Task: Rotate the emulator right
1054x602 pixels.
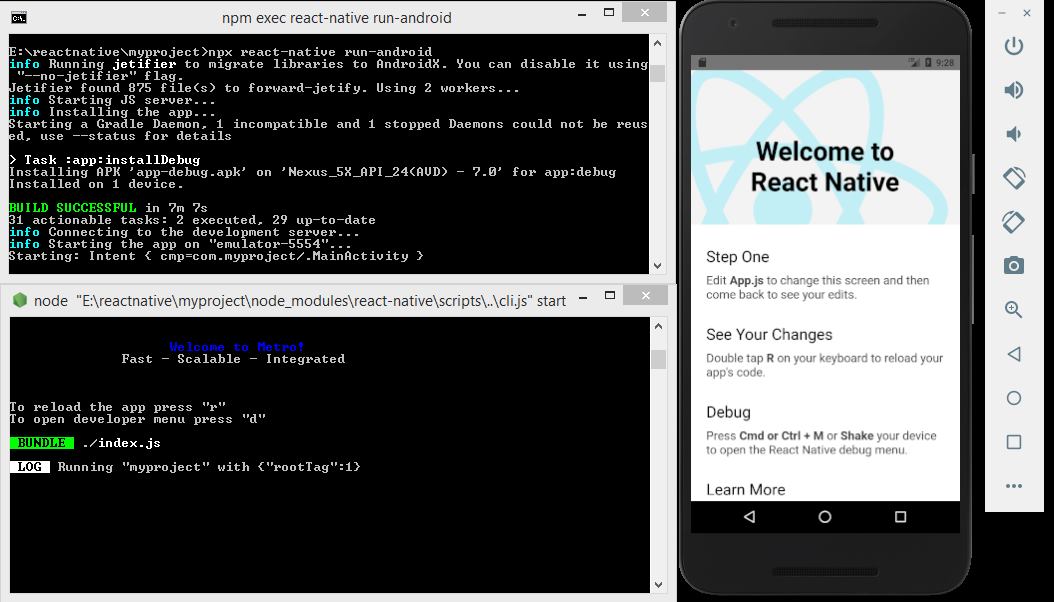Action: tap(1013, 222)
